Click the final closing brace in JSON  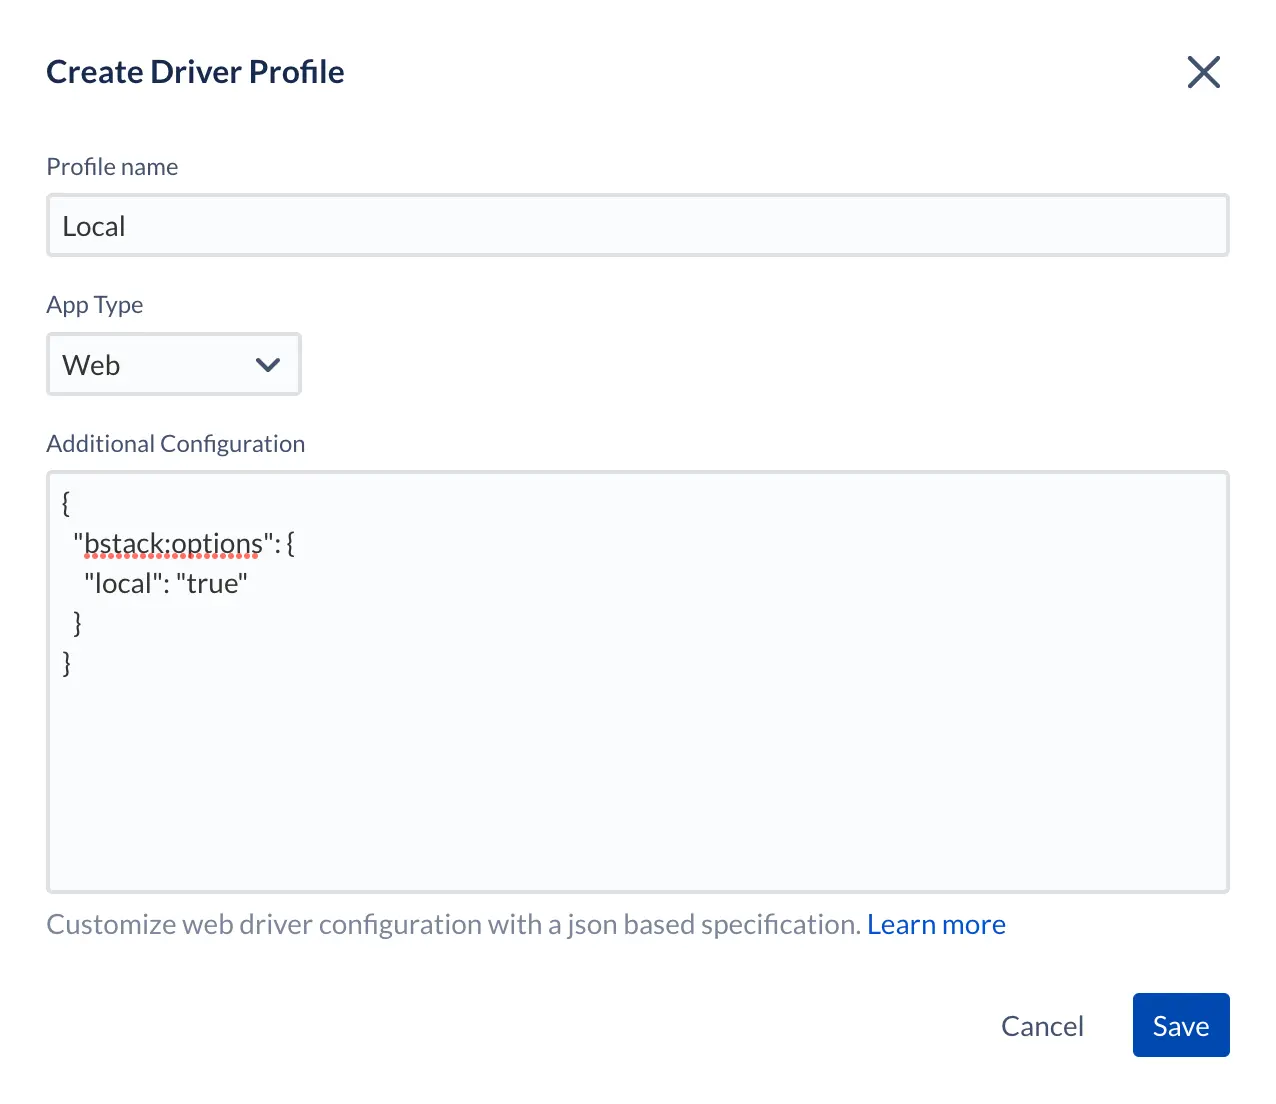67,663
